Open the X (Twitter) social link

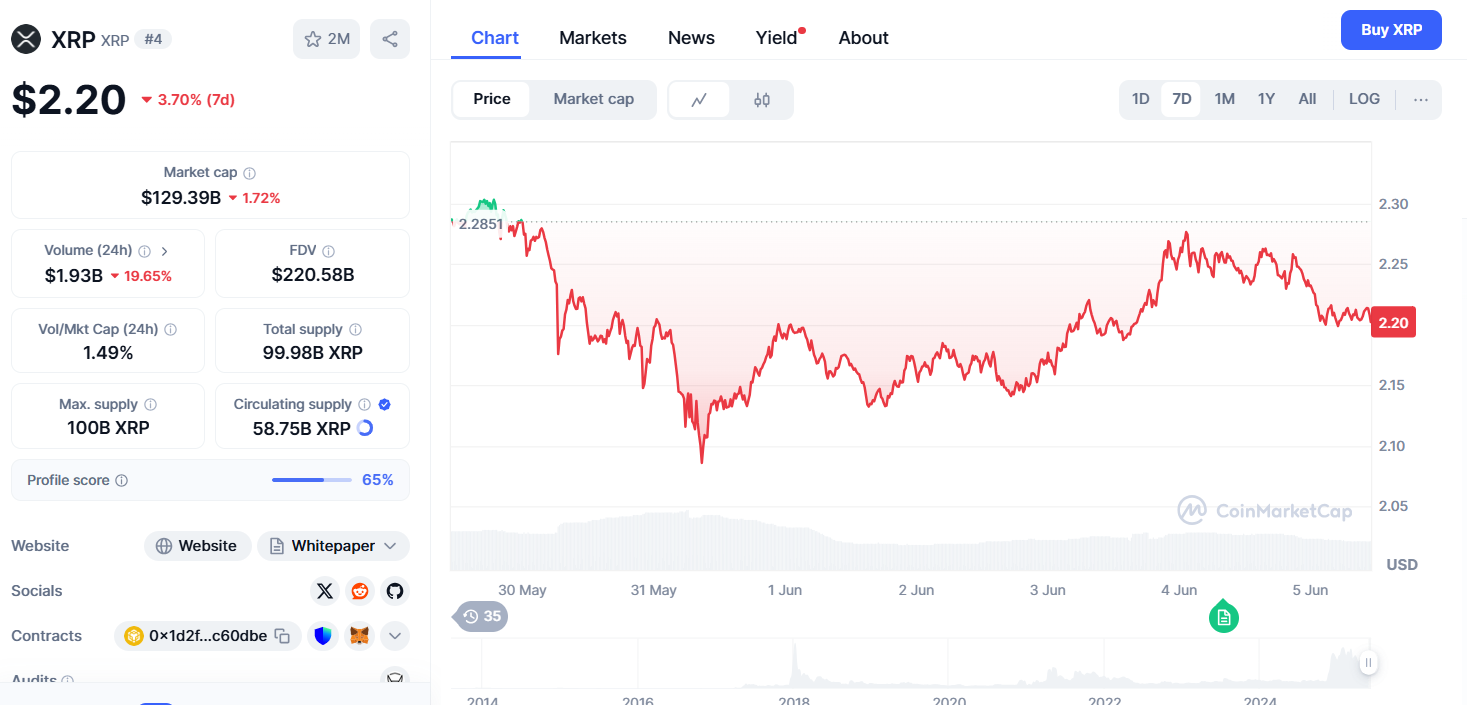(325, 591)
